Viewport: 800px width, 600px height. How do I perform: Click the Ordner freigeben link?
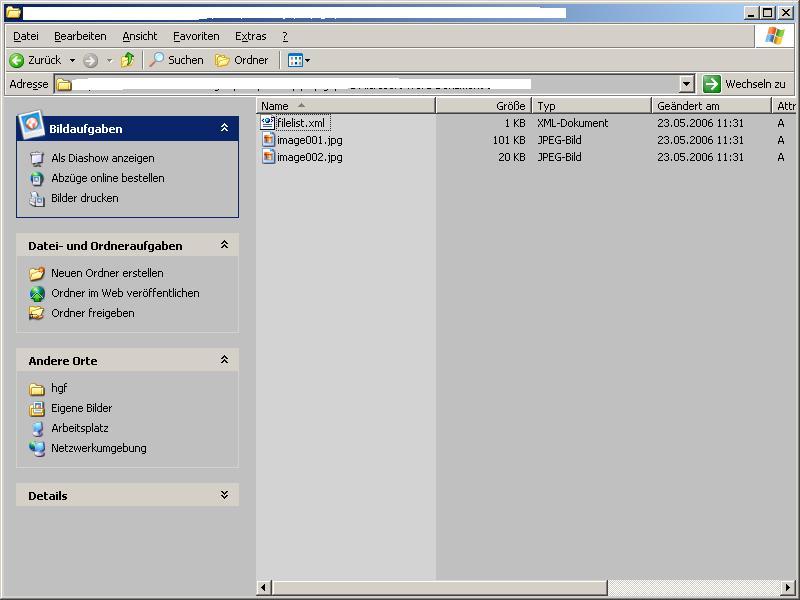[x=93, y=313]
